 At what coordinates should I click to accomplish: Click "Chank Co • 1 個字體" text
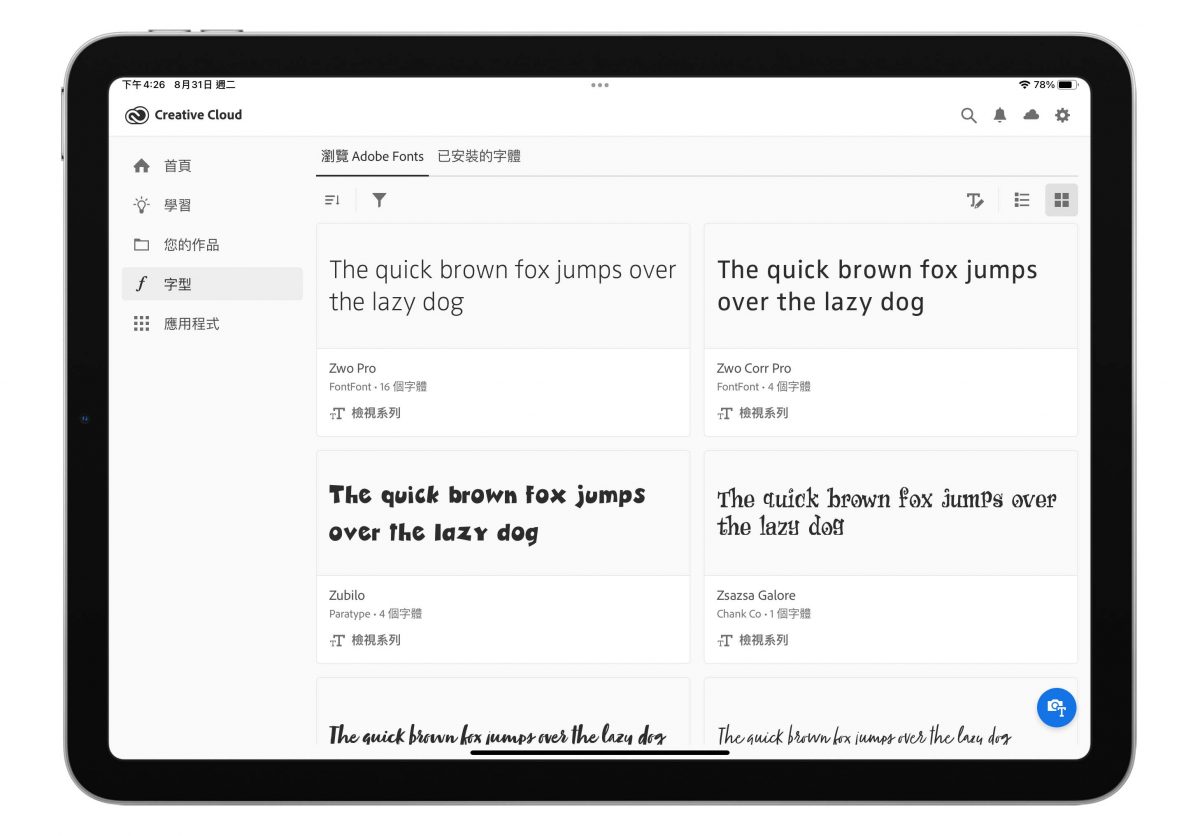coord(764,614)
